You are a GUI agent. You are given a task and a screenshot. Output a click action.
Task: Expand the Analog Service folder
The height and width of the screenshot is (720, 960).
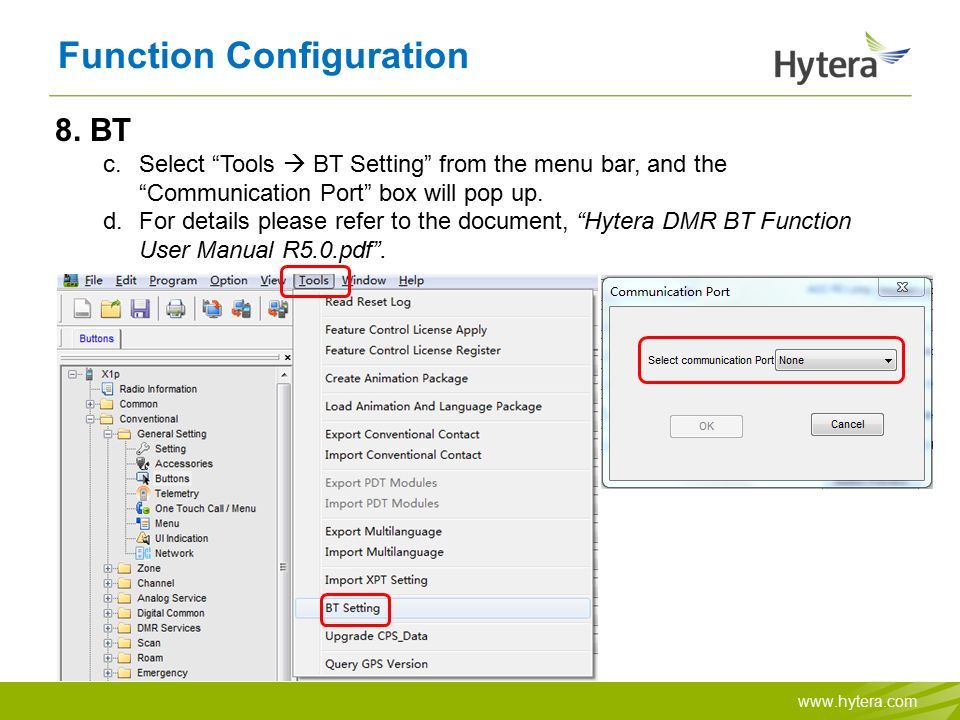click(x=108, y=598)
